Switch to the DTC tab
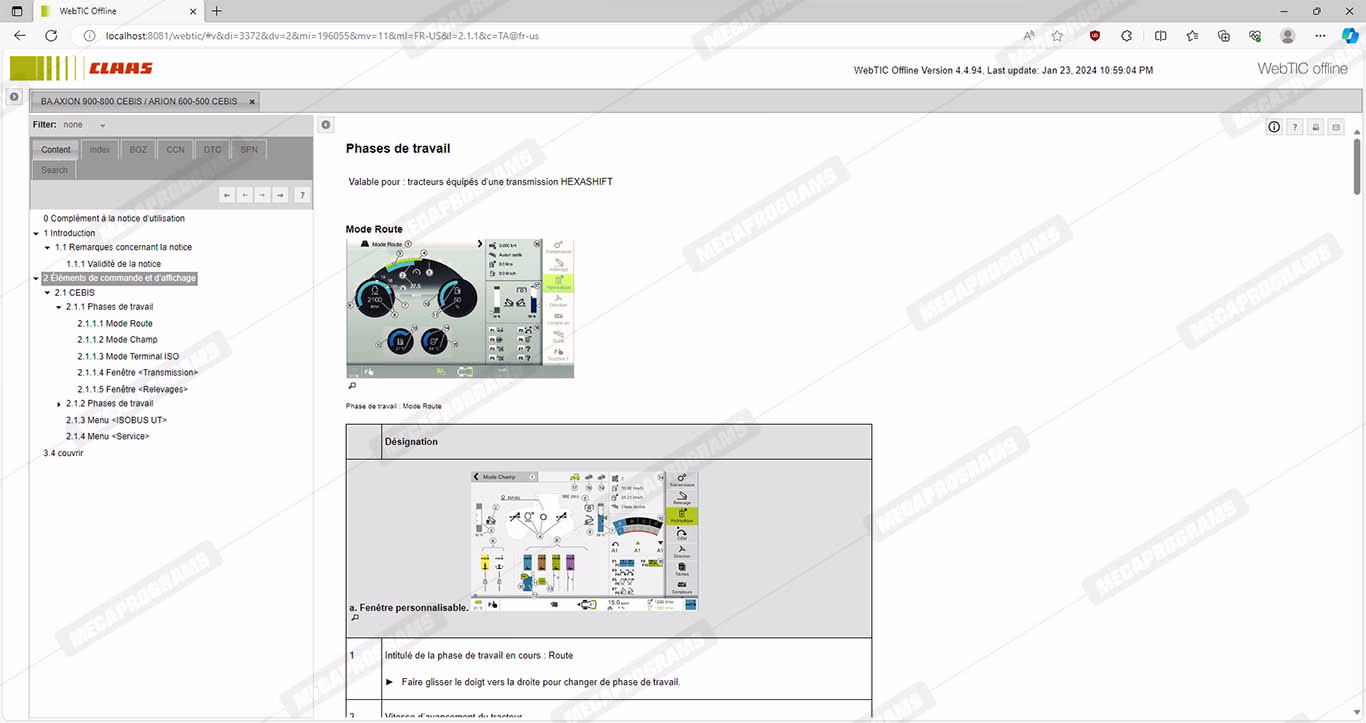Viewport: 1366px width, 723px height. (212, 150)
